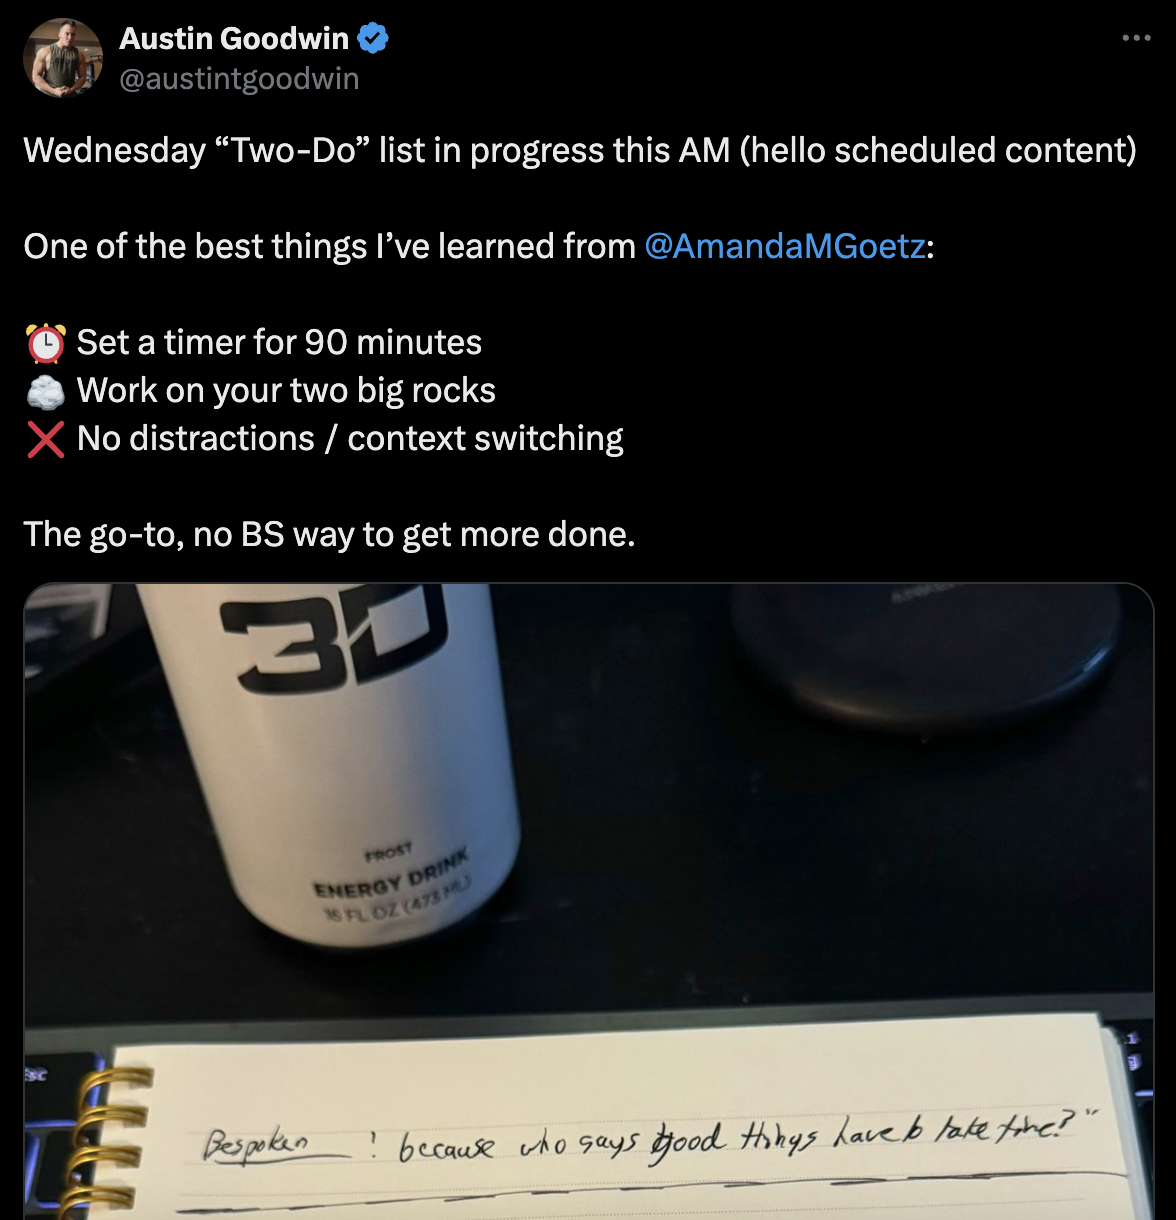This screenshot has height=1220, width=1176.
Task: Click the "ENERGY DRINK" label on the can
Action: click(x=390, y=874)
